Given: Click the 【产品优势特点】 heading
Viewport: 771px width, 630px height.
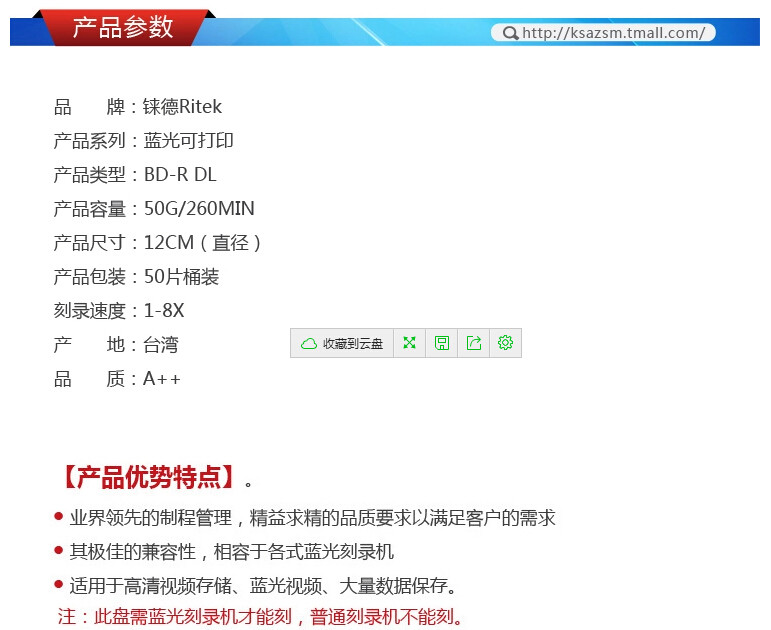Looking at the screenshot, I should pos(149,478).
